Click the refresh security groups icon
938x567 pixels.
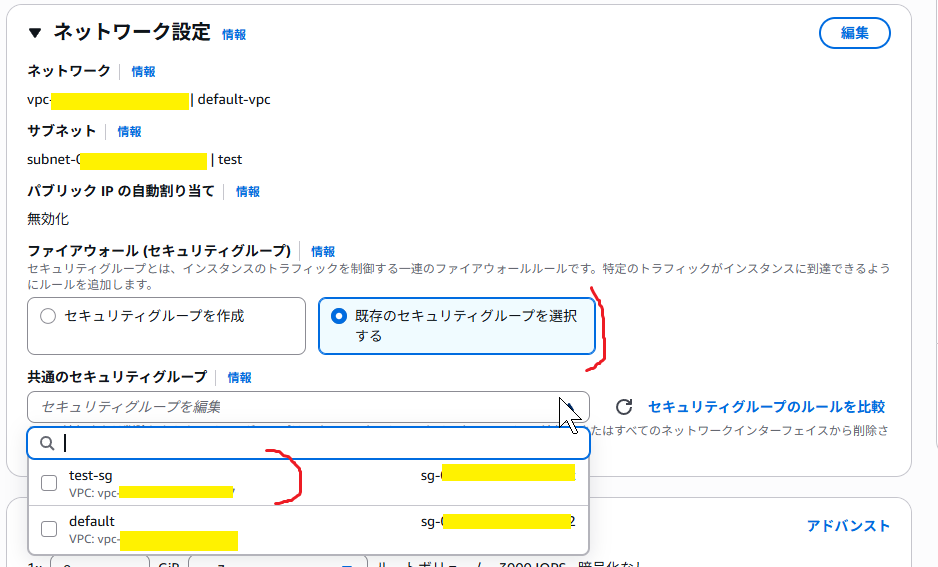pos(624,407)
